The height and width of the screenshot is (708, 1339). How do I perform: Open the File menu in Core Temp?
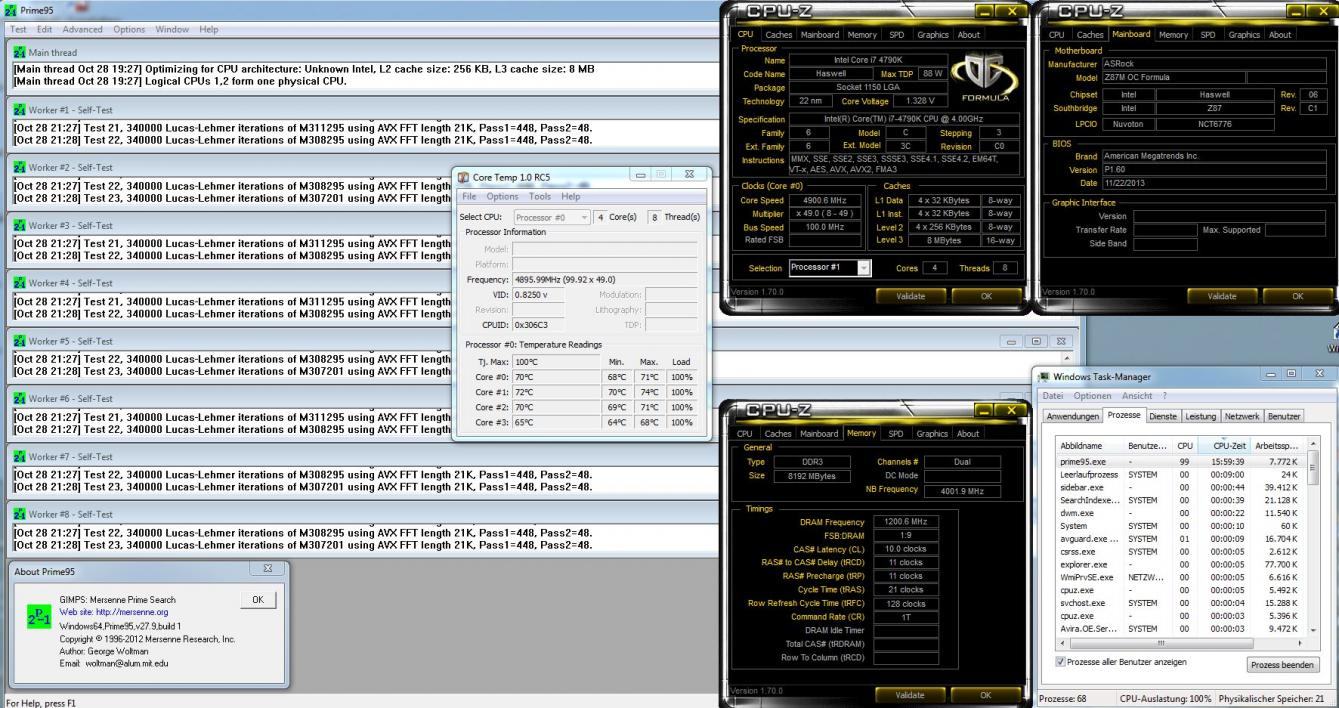click(468, 196)
